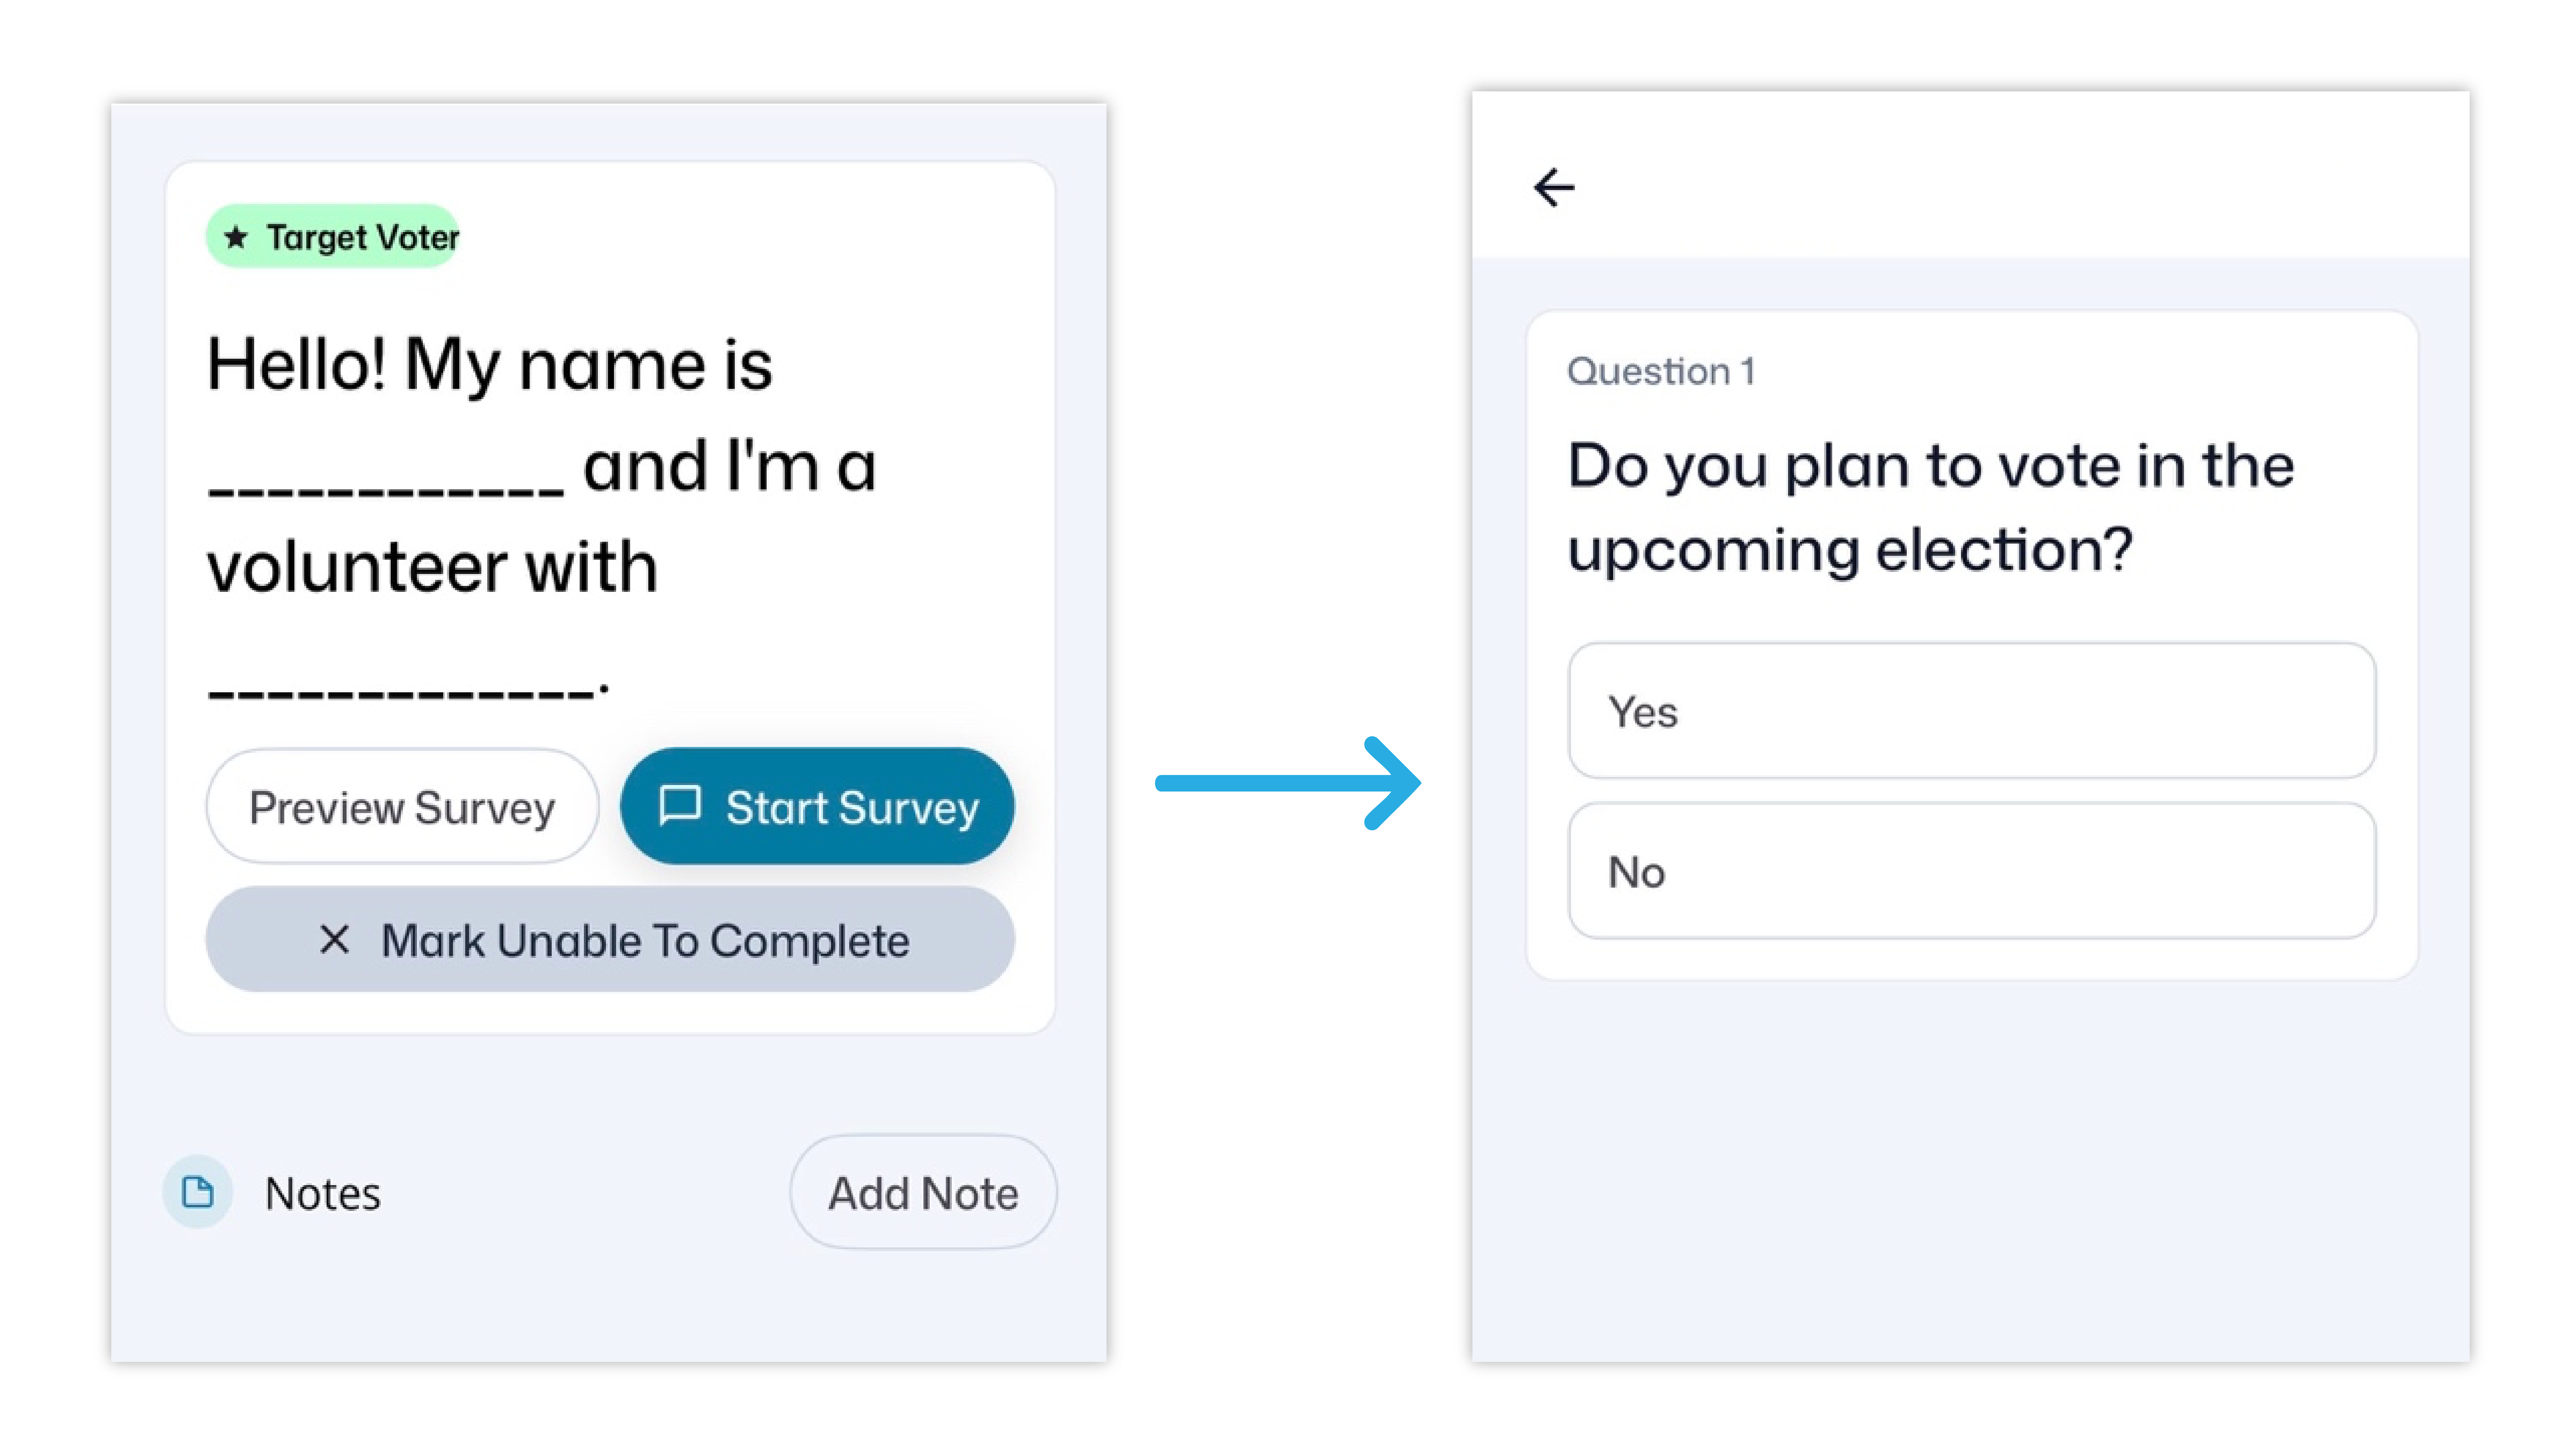This screenshot has height=1456, width=2568.
Task: Click the Target Voter badge label
Action: pos(362,238)
